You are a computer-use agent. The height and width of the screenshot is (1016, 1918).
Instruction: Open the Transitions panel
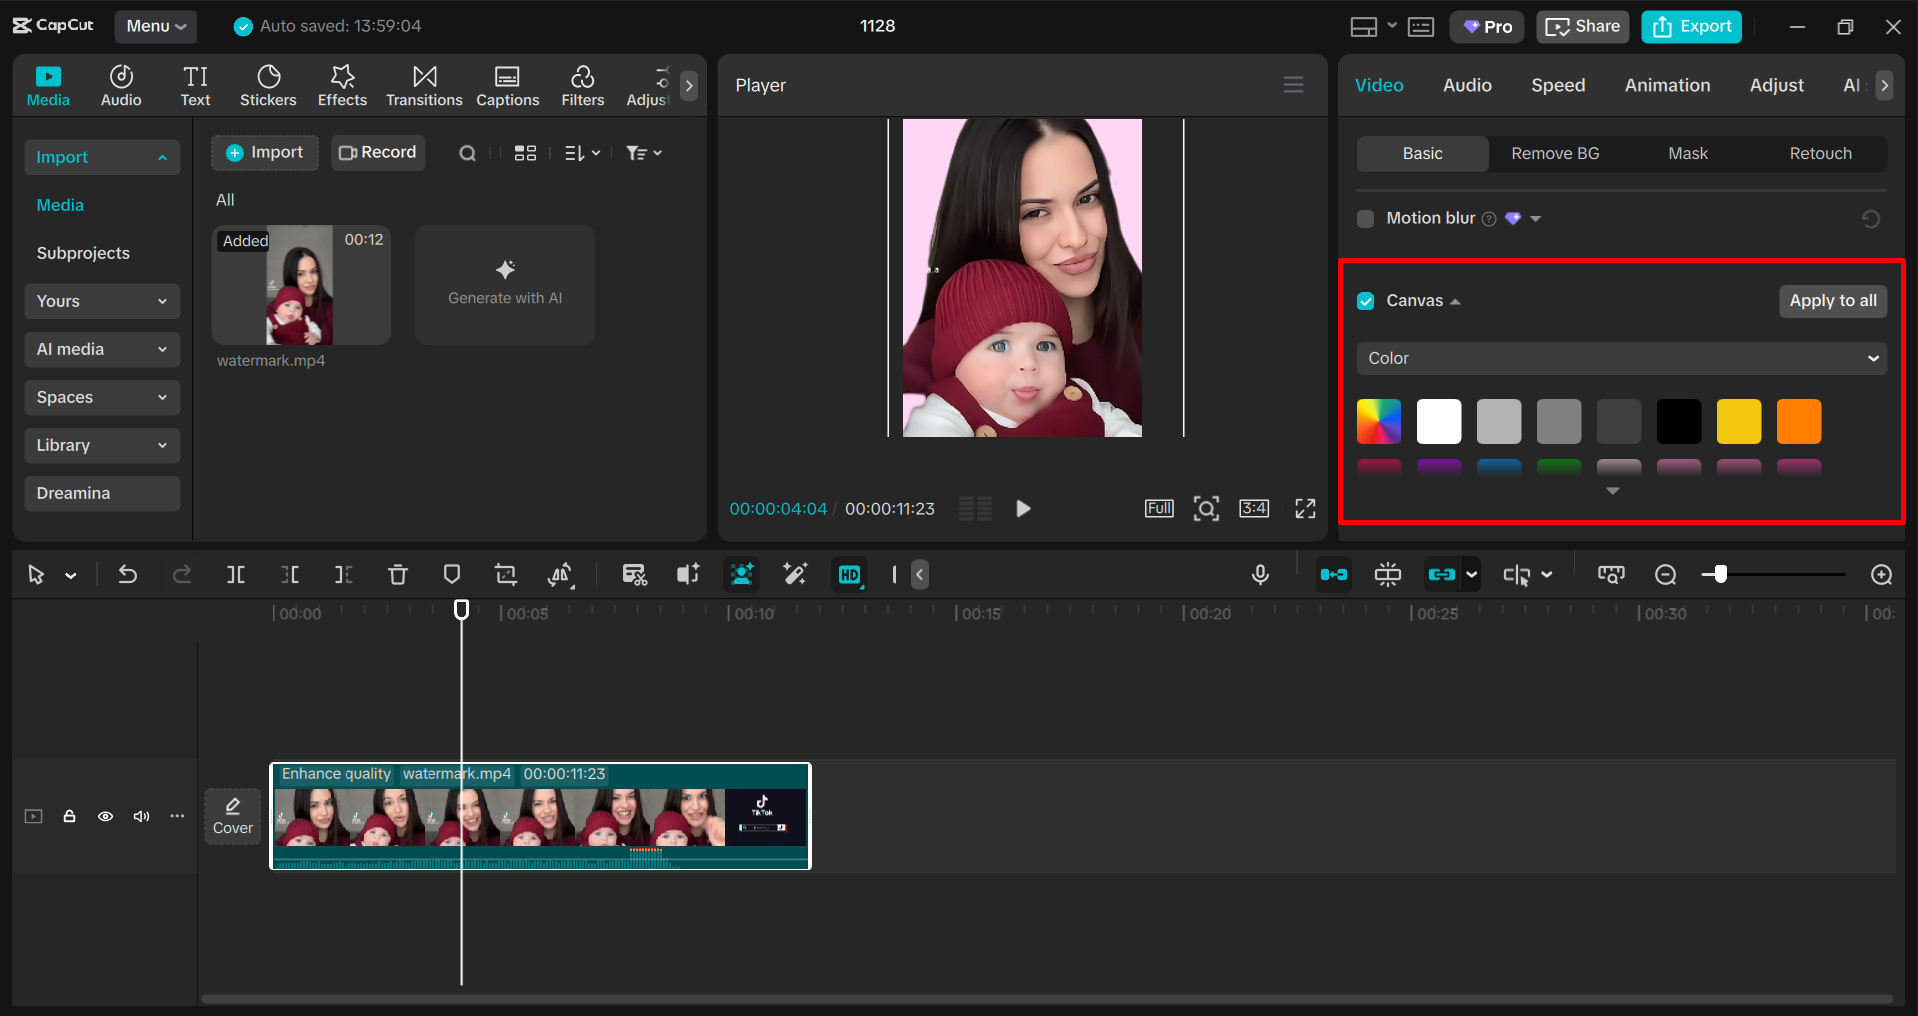[424, 85]
